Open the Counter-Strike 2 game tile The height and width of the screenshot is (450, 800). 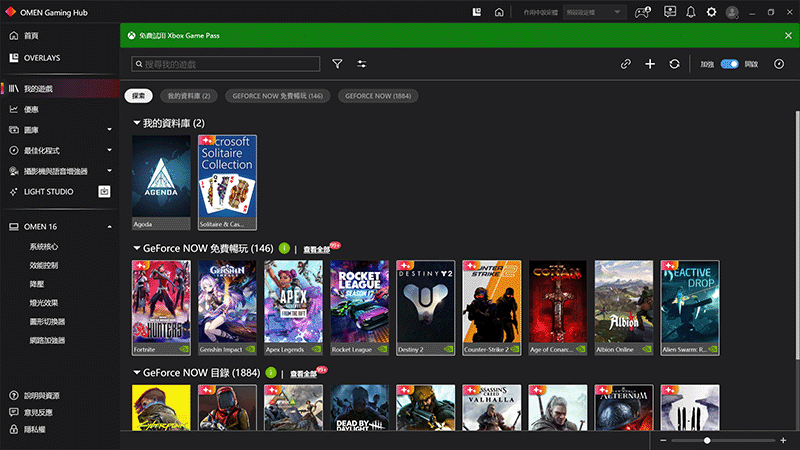click(492, 308)
